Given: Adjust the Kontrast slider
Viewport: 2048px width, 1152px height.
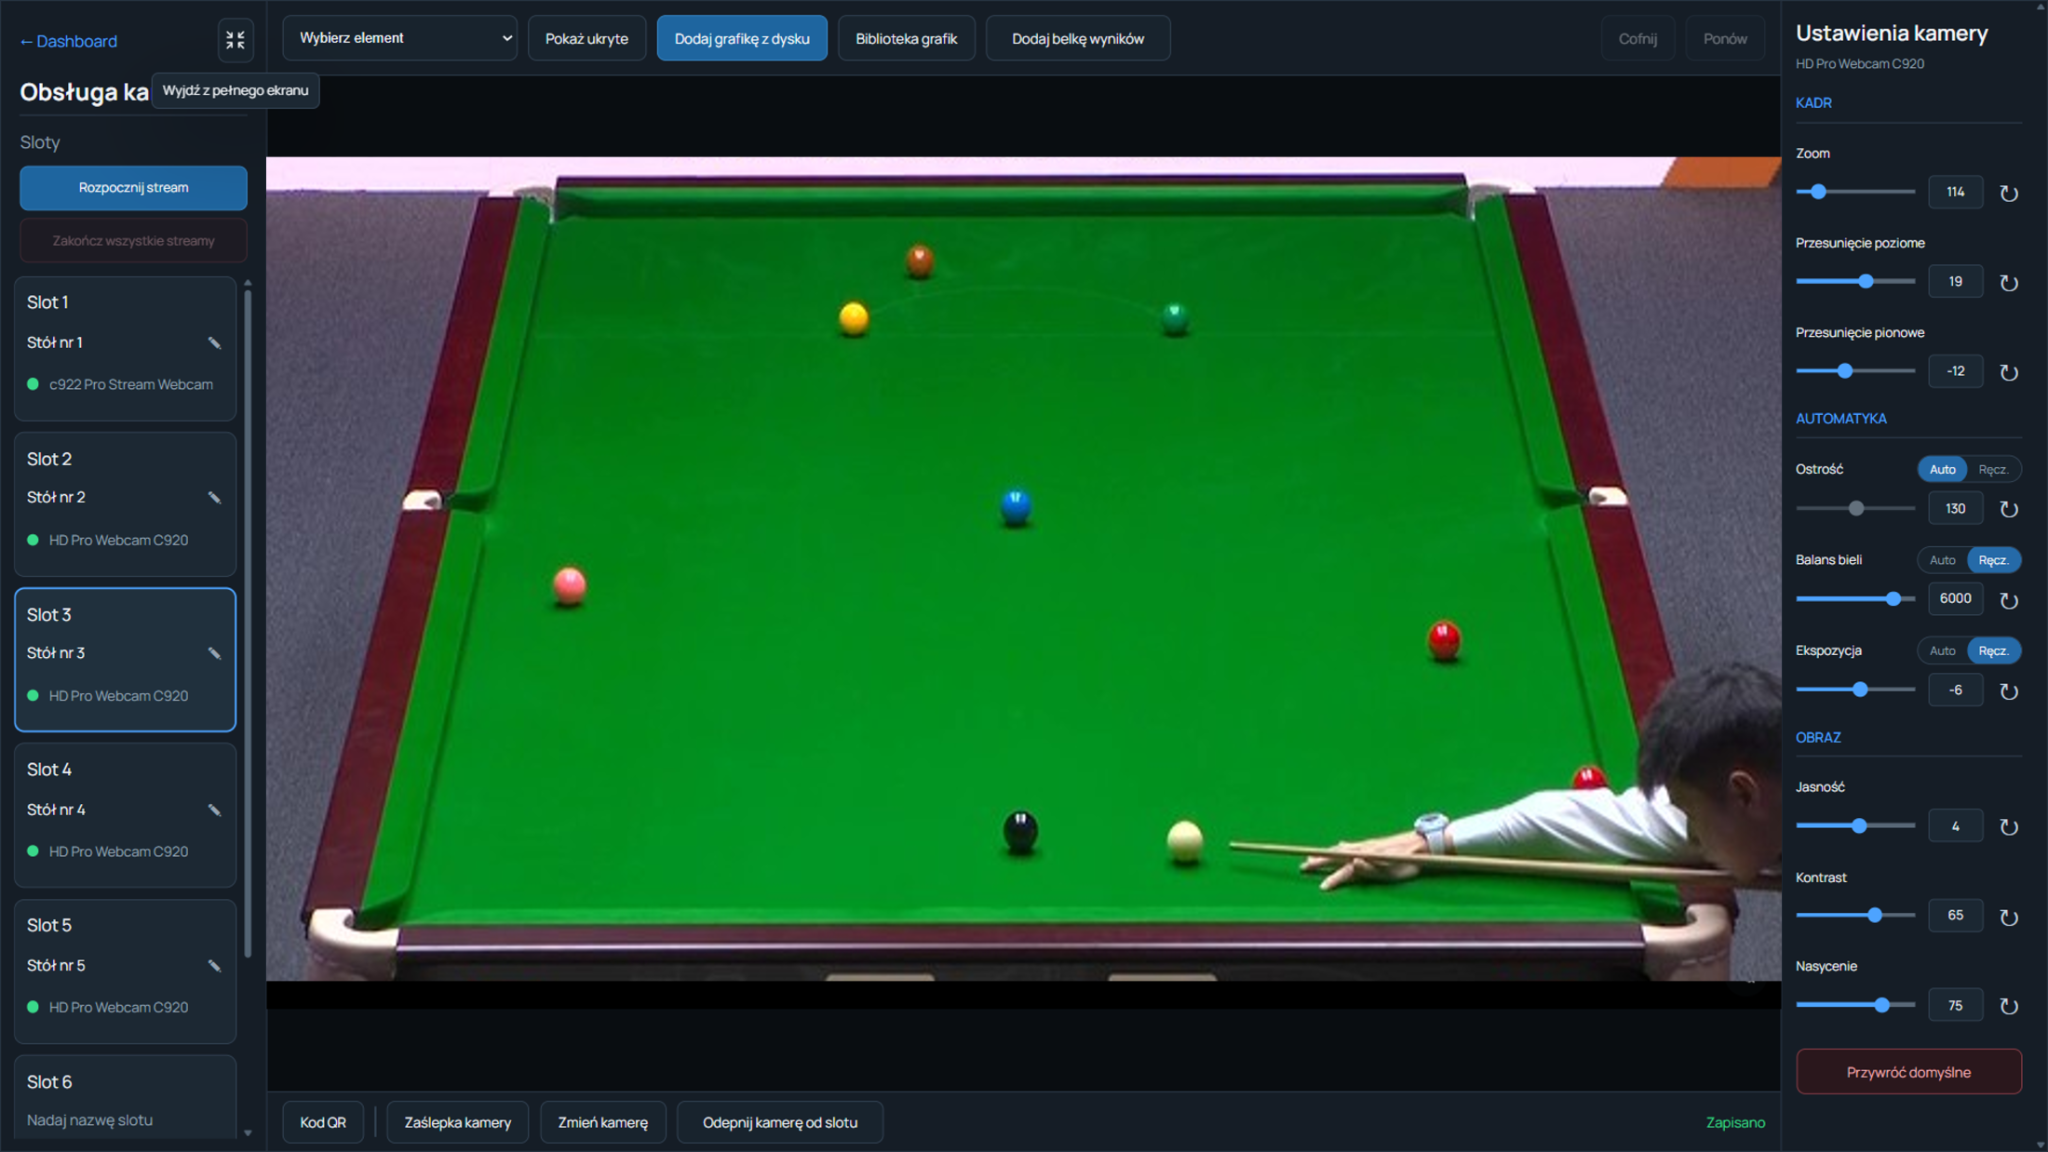Looking at the screenshot, I should (x=1855, y=915).
